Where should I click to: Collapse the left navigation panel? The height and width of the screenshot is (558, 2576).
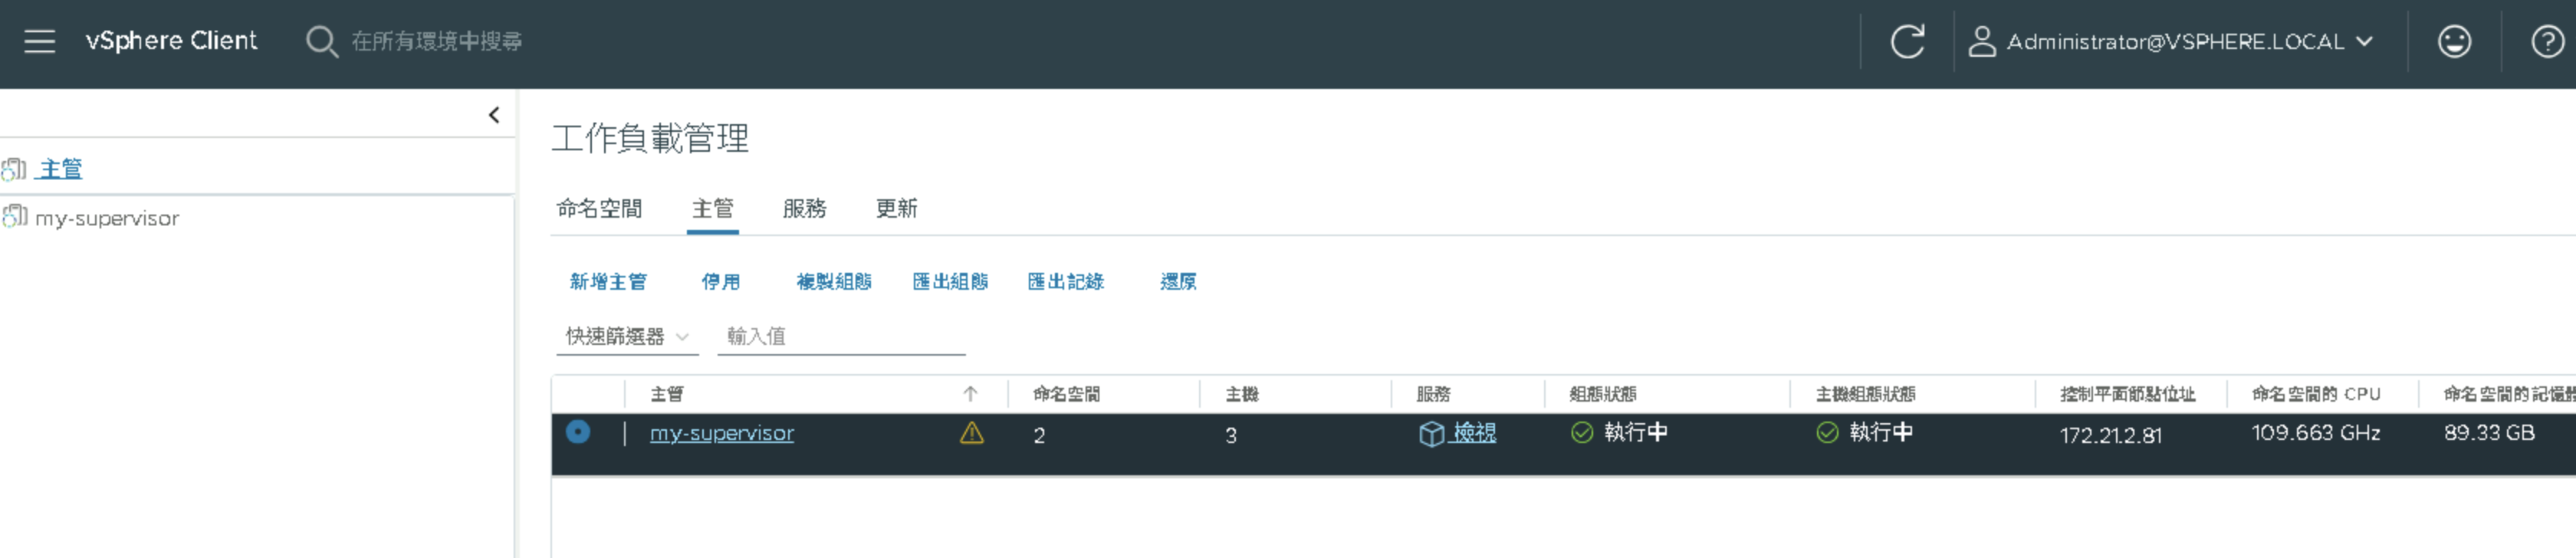tap(494, 115)
